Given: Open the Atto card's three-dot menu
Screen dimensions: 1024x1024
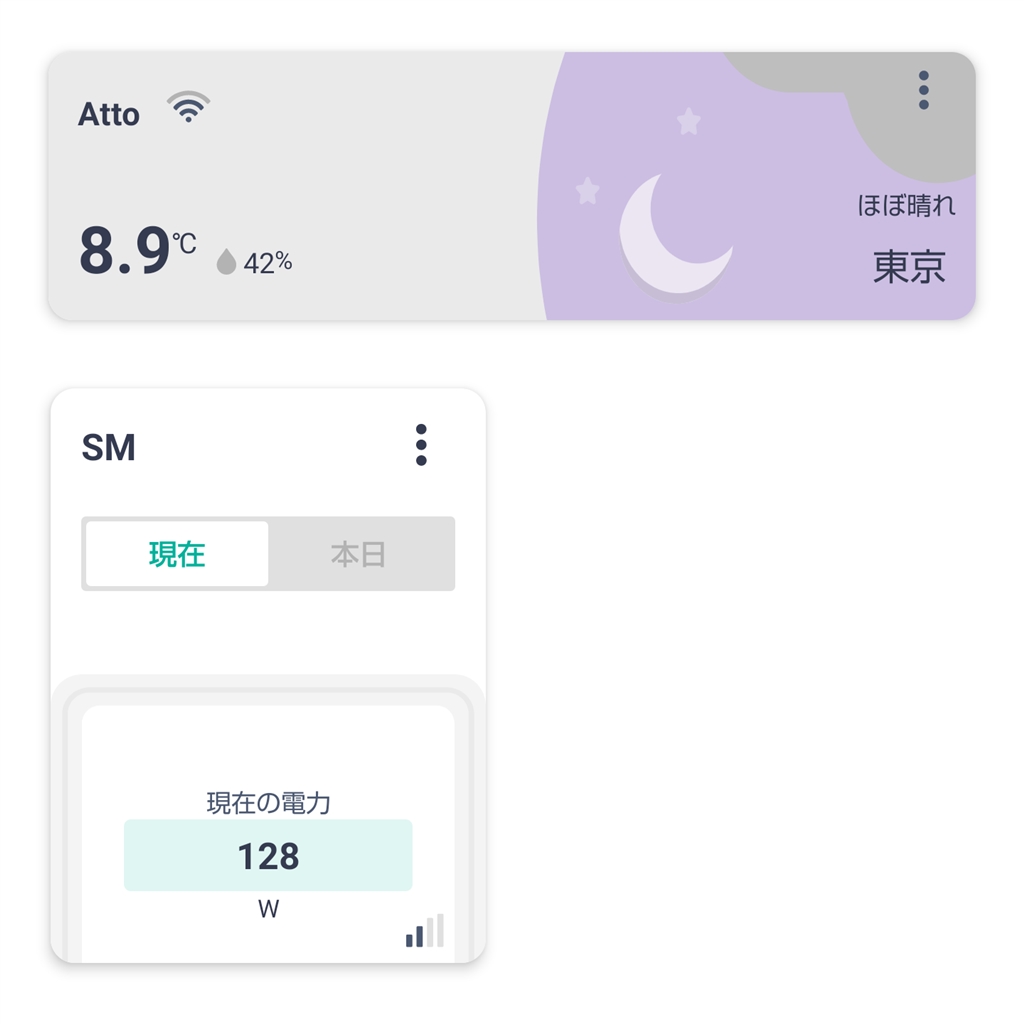Looking at the screenshot, I should tap(923, 91).
